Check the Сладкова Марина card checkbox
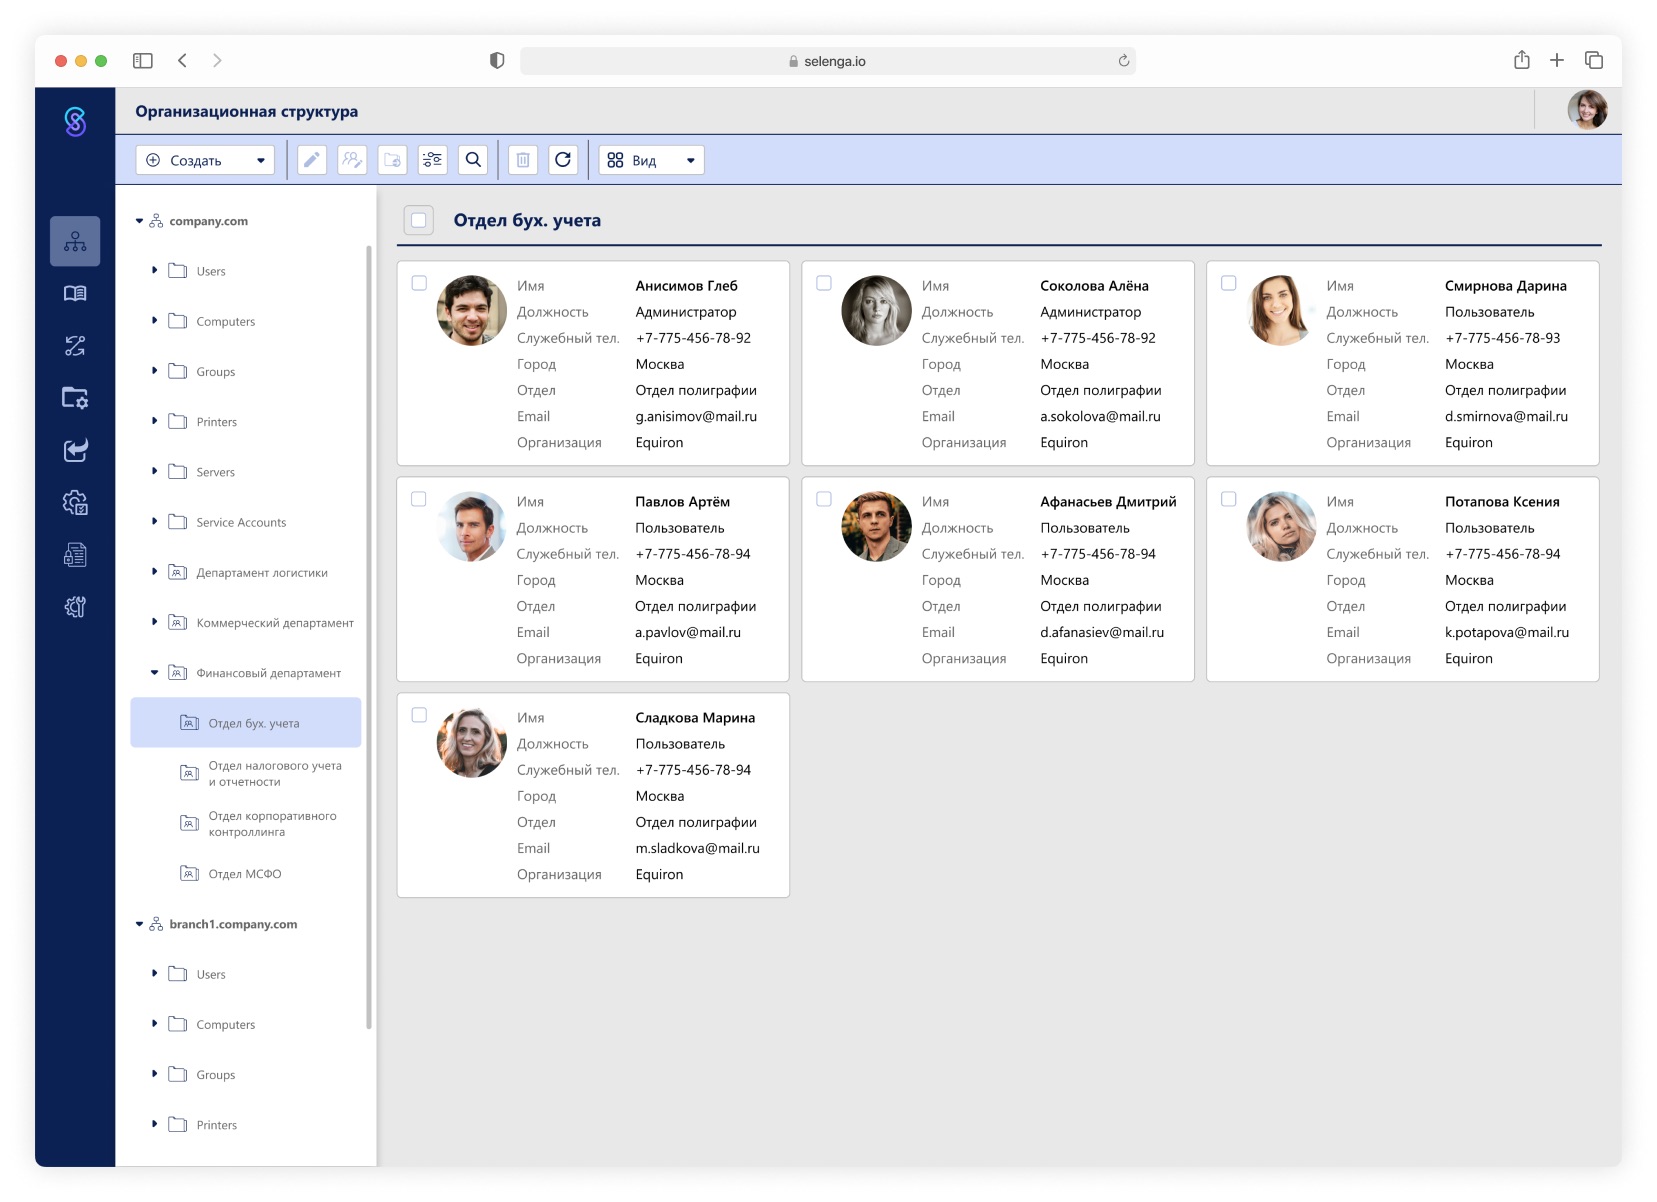 click(x=419, y=715)
